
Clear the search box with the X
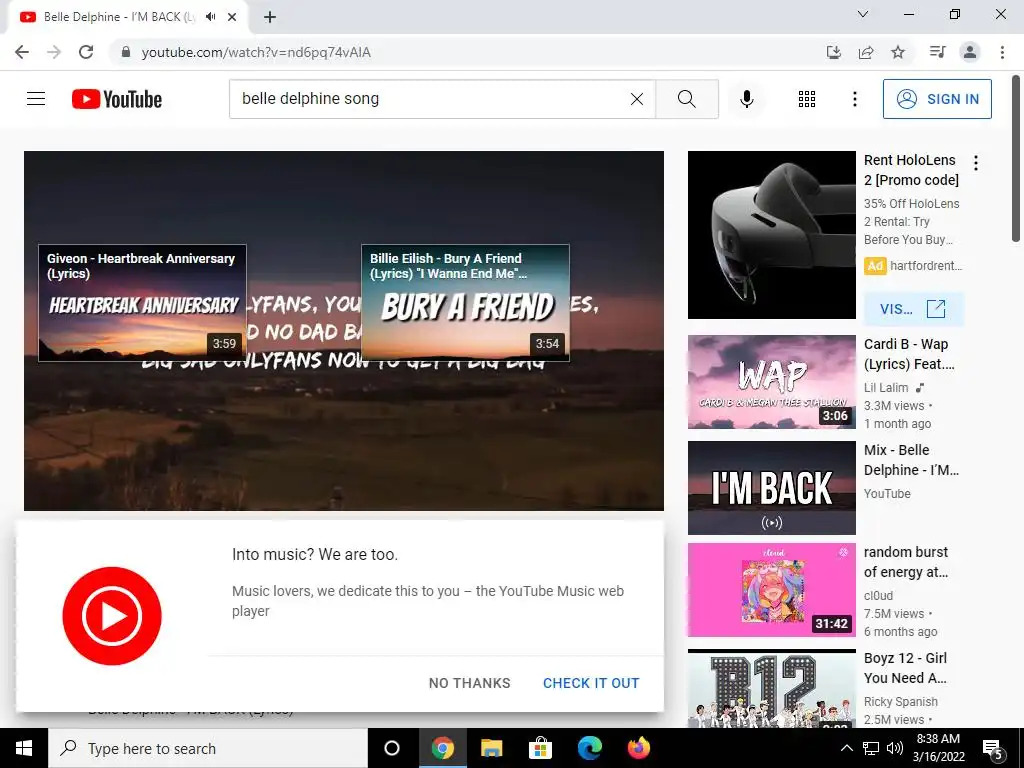637,99
